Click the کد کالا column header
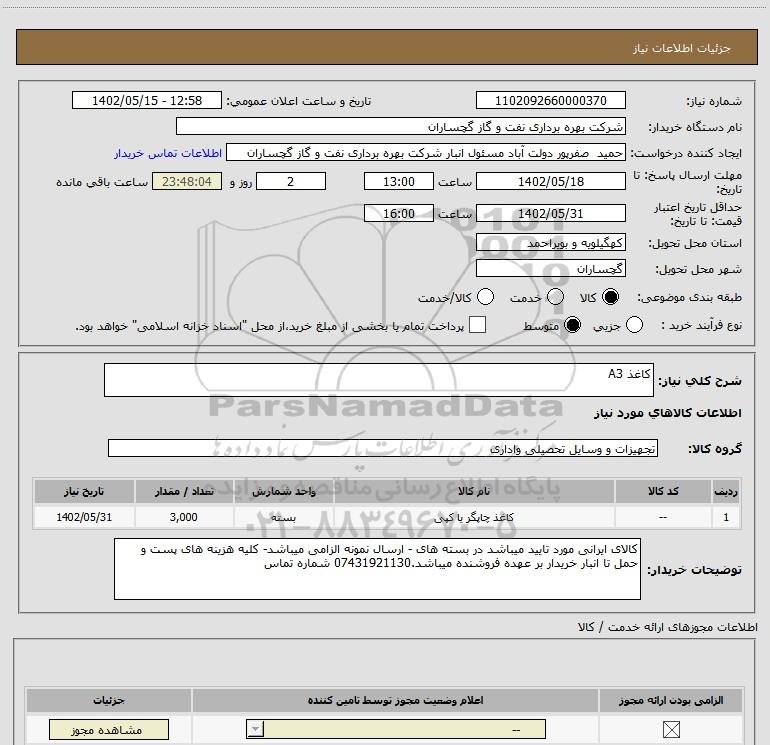 coord(663,491)
